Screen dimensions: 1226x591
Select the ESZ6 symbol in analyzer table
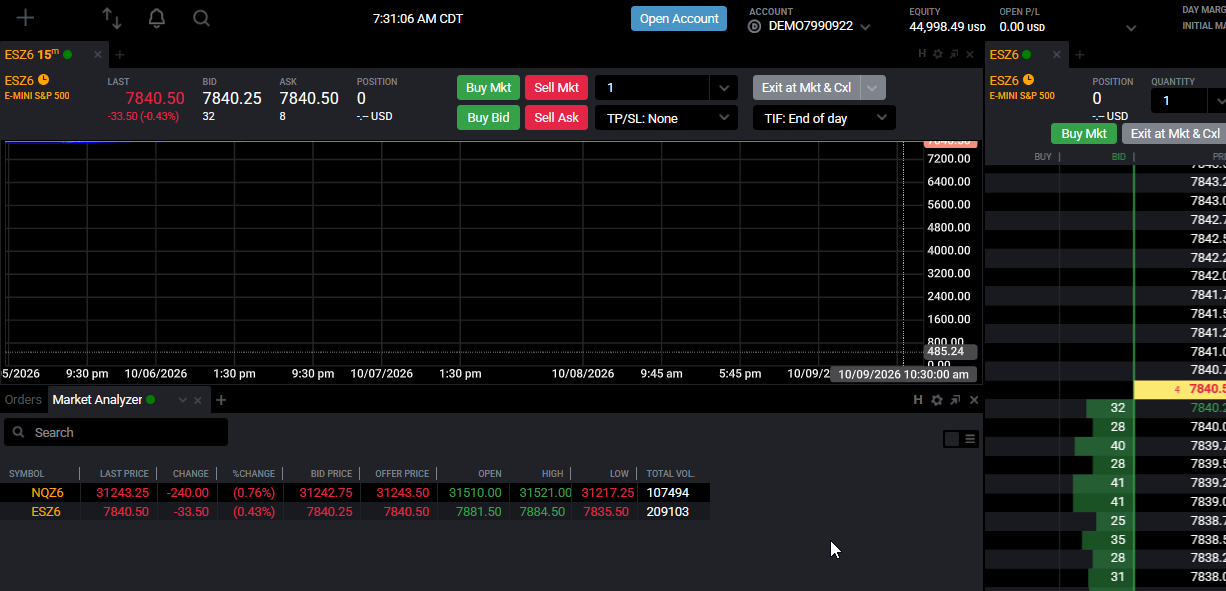coord(46,512)
